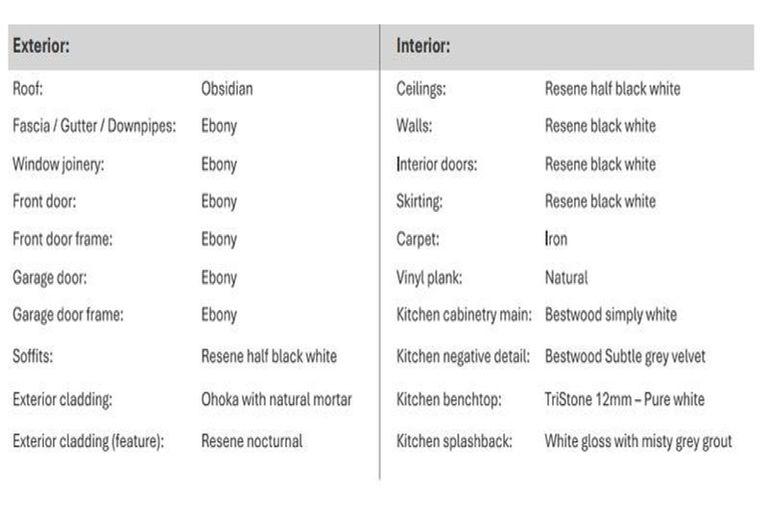The image size is (768, 512).
Task: Click the Obsidian roof value
Action: tap(227, 89)
